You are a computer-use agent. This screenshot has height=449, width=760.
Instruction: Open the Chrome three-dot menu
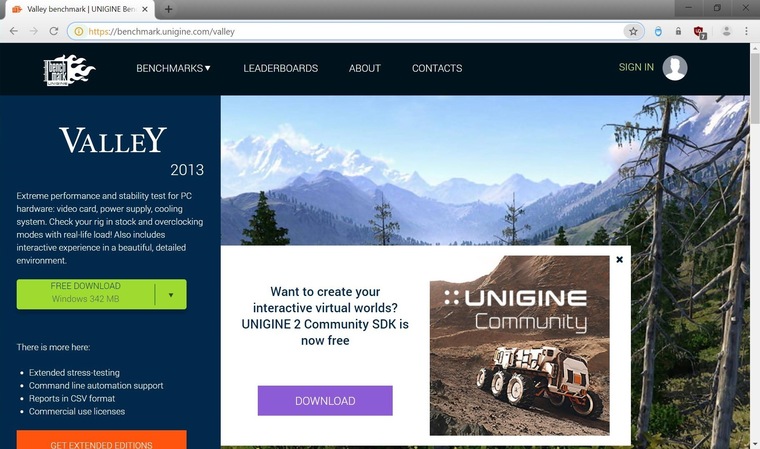746,32
